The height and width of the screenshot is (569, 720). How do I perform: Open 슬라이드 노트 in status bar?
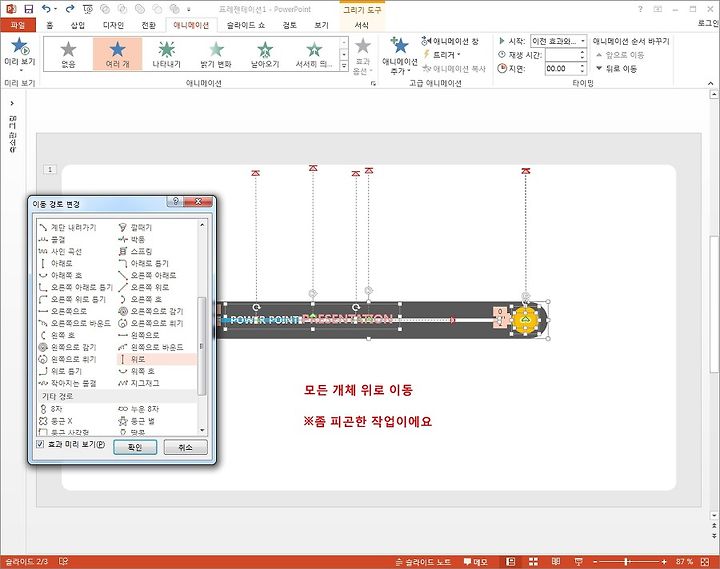423,562
